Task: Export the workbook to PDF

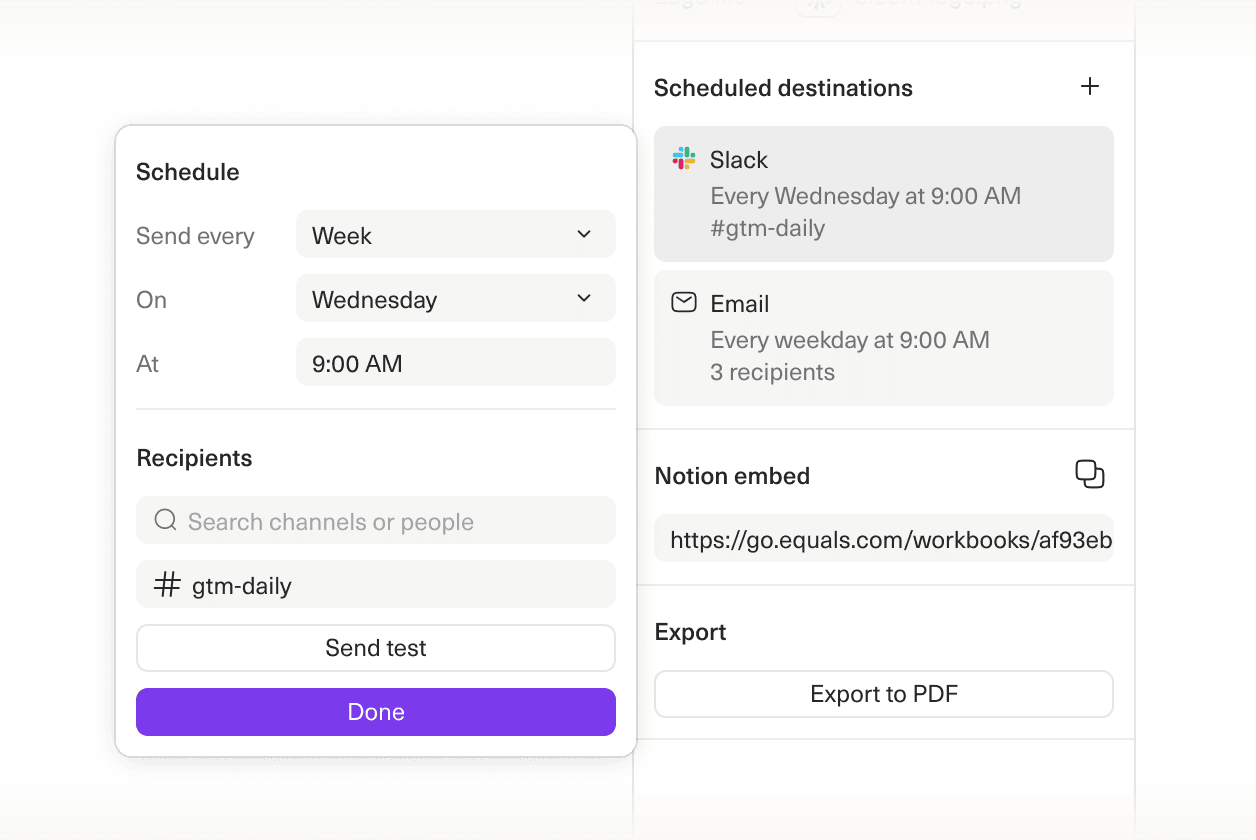Action: [883, 693]
